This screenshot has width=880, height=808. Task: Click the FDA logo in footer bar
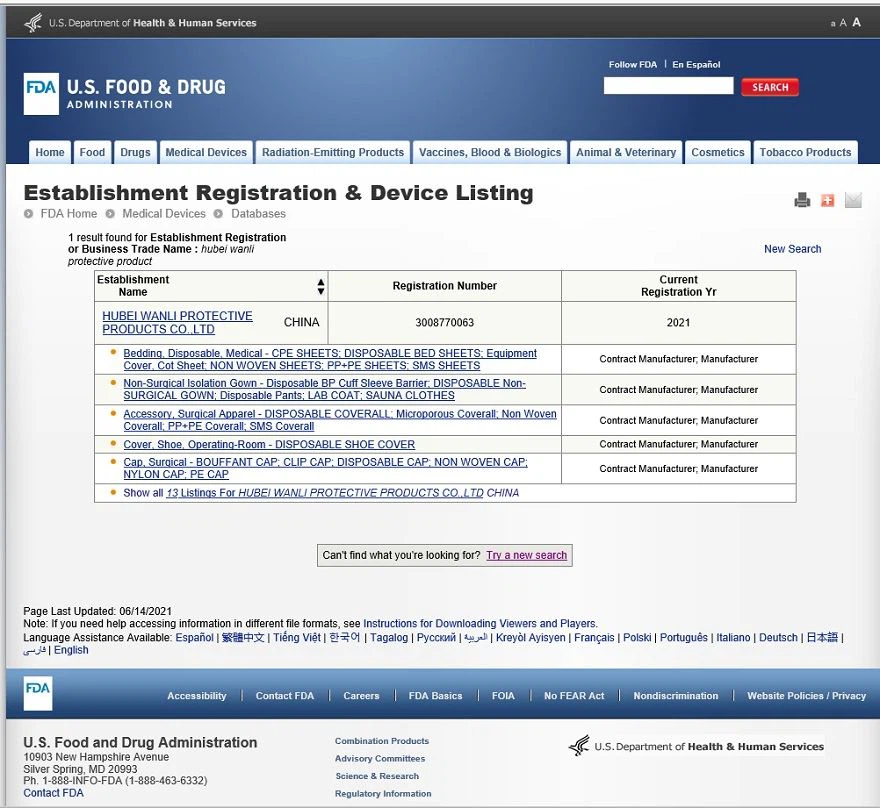tap(38, 693)
